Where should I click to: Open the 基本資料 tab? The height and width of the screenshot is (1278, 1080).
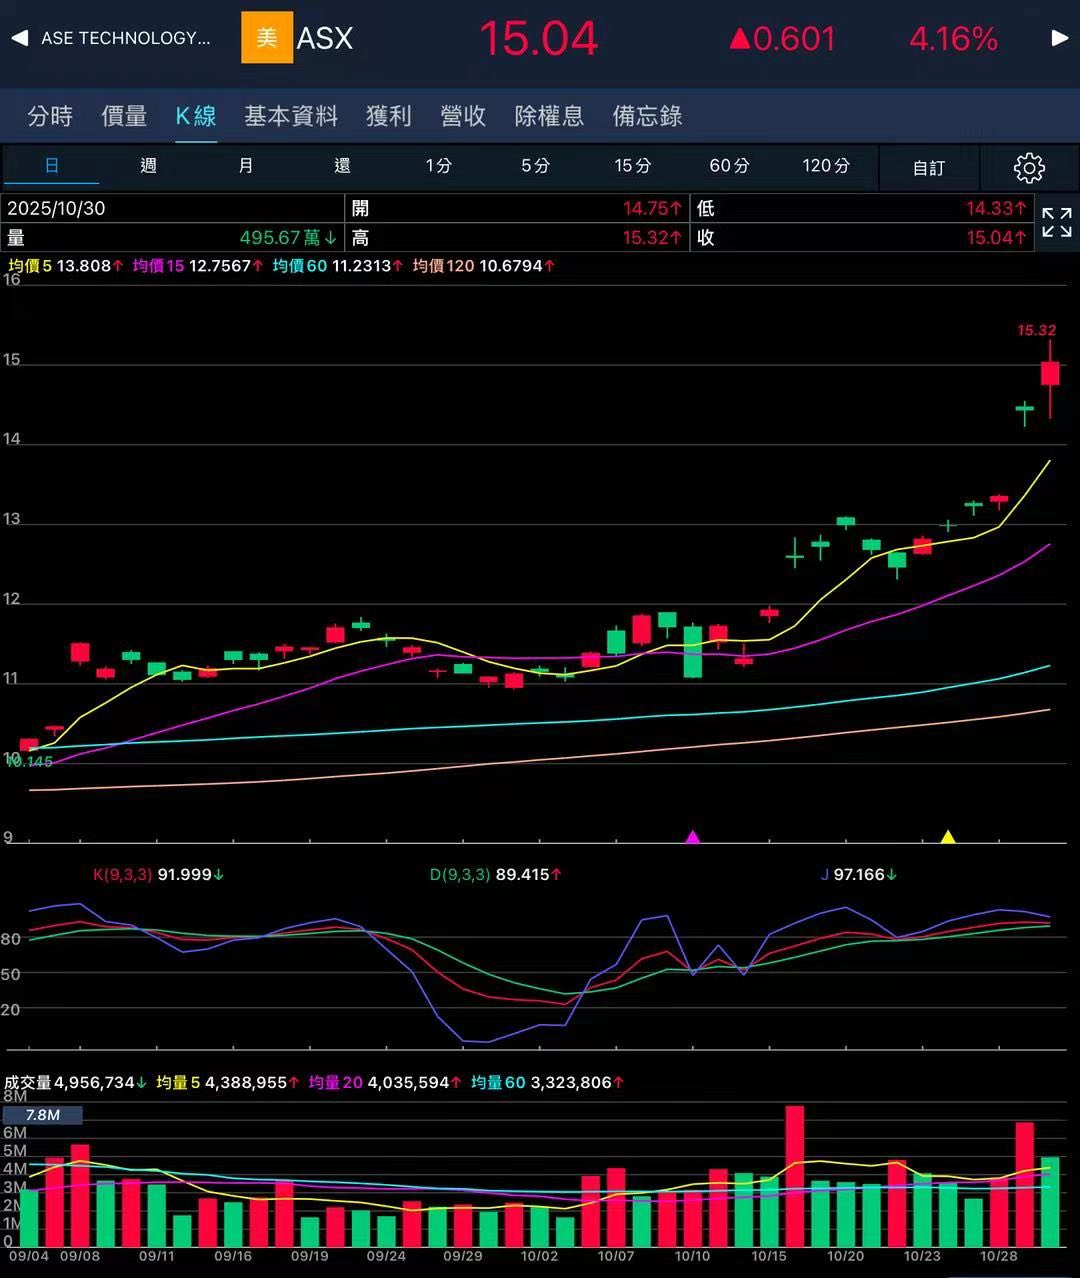pos(291,116)
